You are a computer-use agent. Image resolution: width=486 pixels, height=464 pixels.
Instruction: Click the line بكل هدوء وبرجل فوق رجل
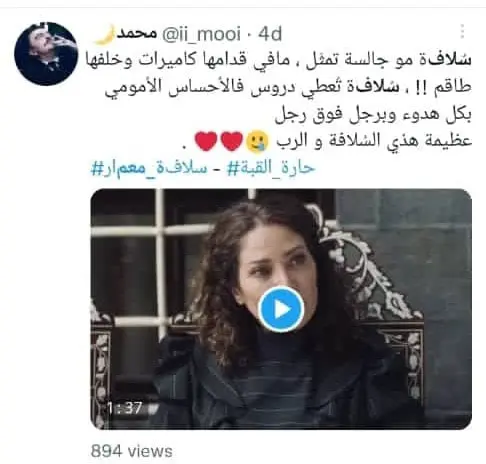(x=373, y=115)
